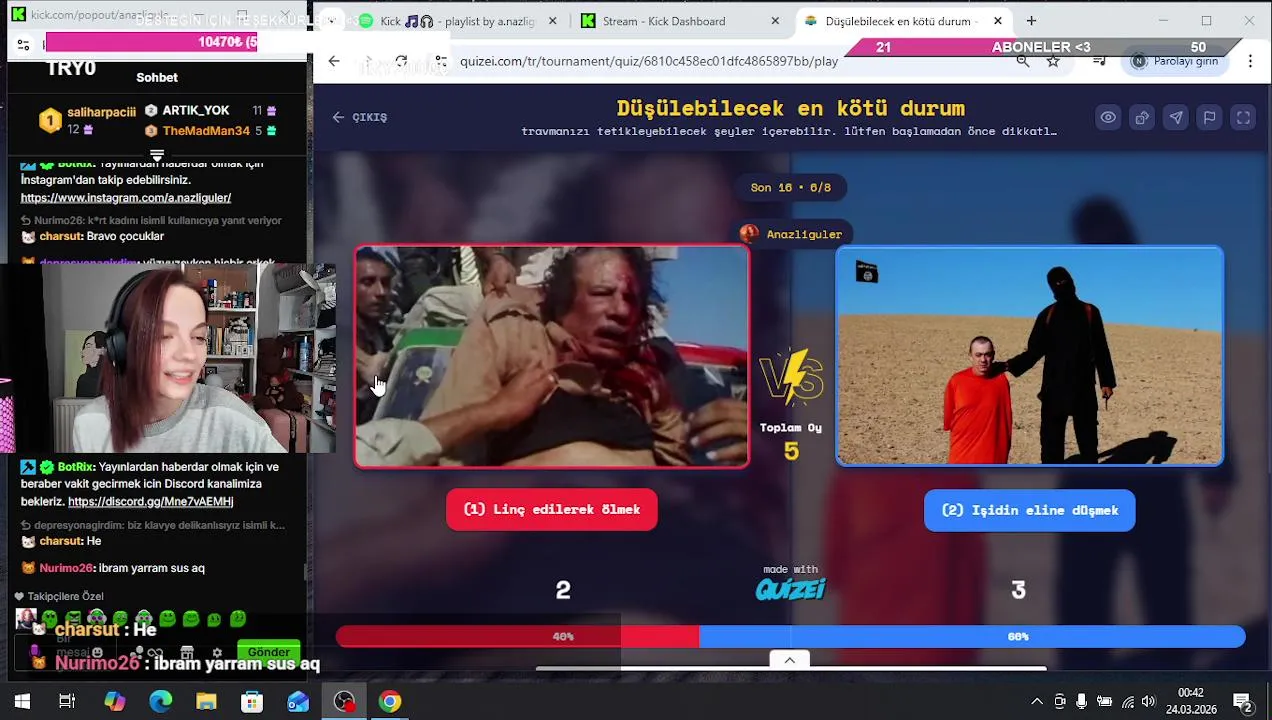The width and height of the screenshot is (1272, 720).
Task: Click username ARTIK_YOK in leaderboard
Action: click(x=196, y=110)
